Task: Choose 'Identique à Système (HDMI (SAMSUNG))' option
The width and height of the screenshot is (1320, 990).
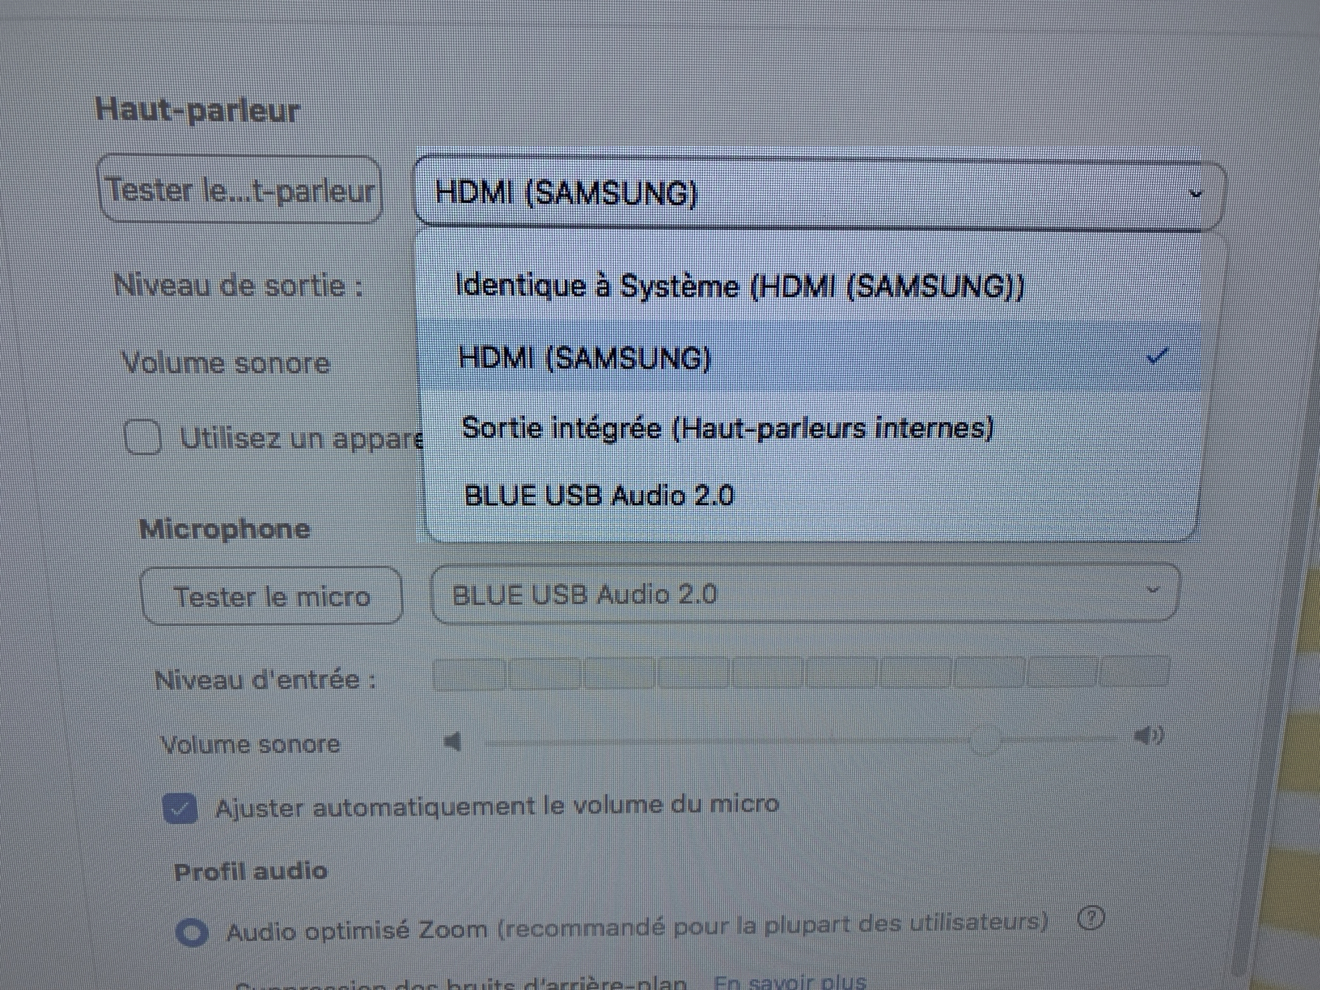Action: [x=739, y=286]
